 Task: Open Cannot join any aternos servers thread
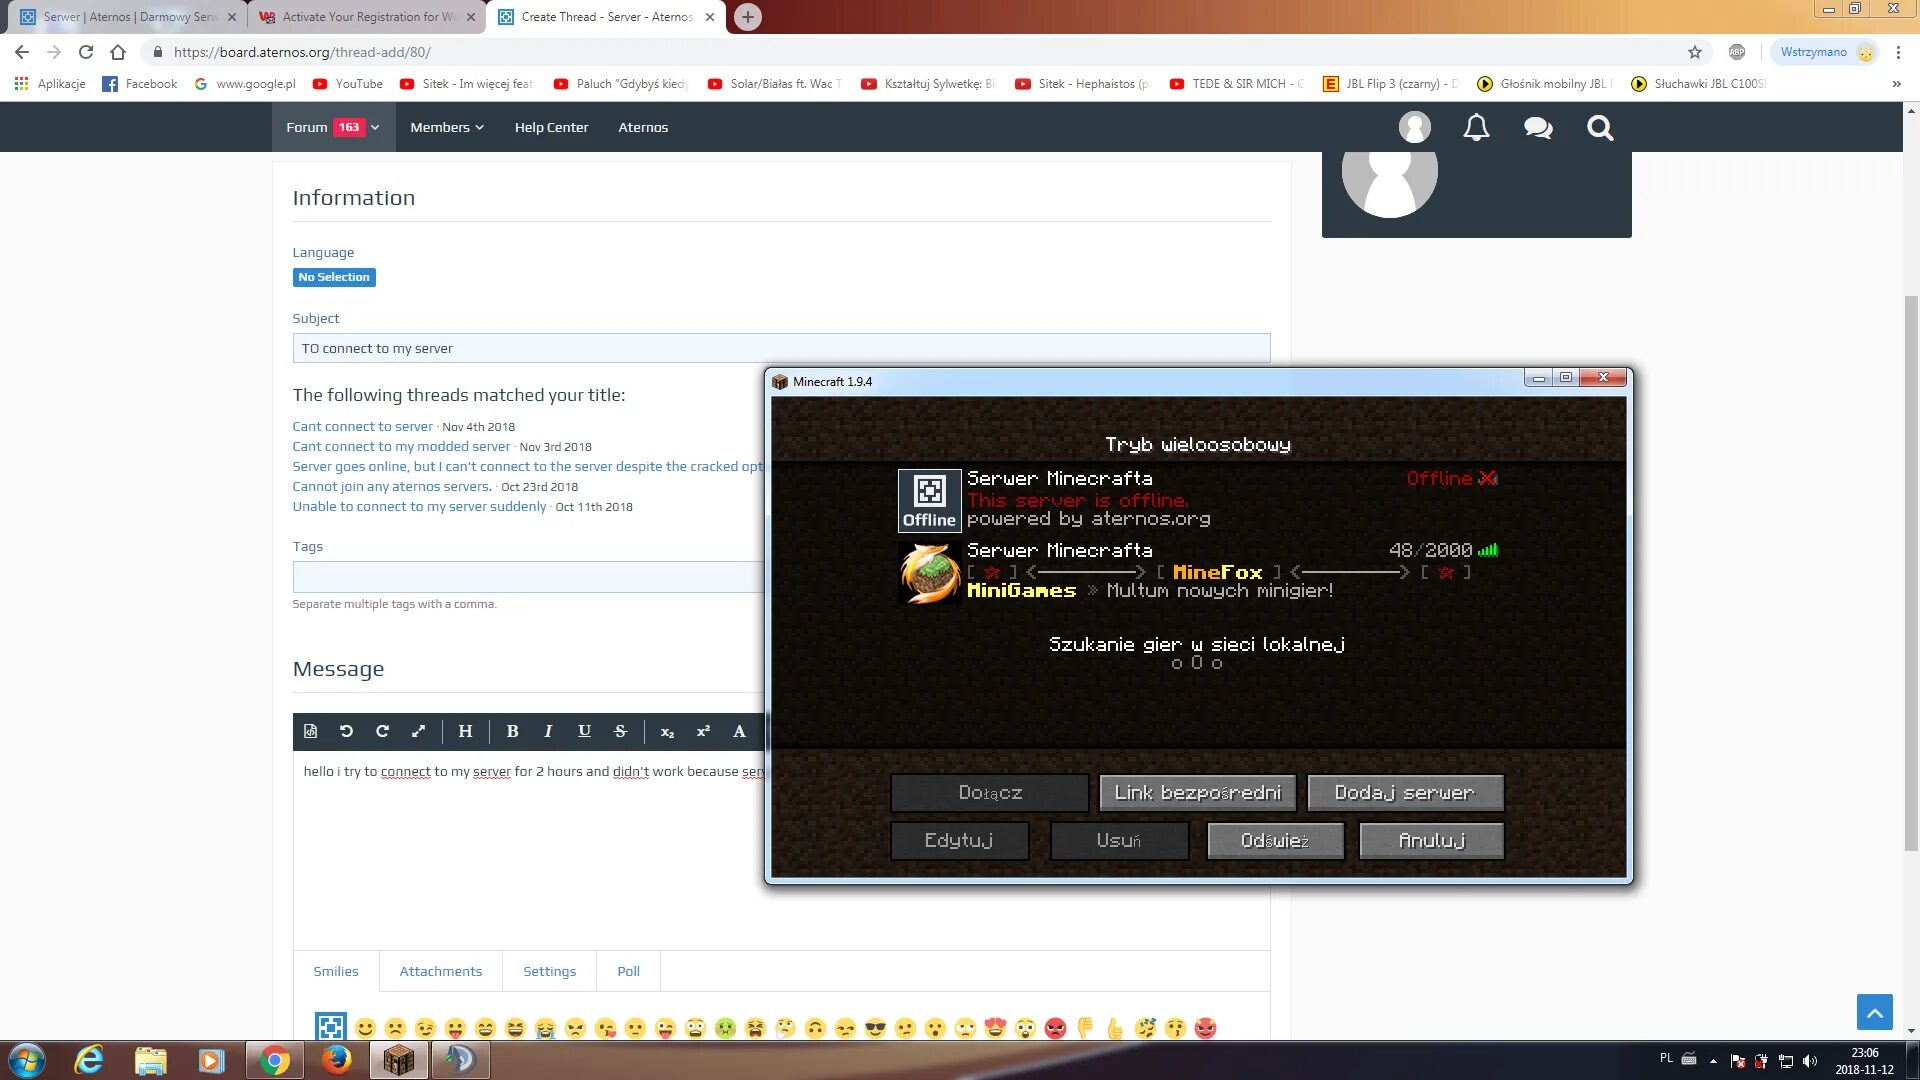point(392,486)
